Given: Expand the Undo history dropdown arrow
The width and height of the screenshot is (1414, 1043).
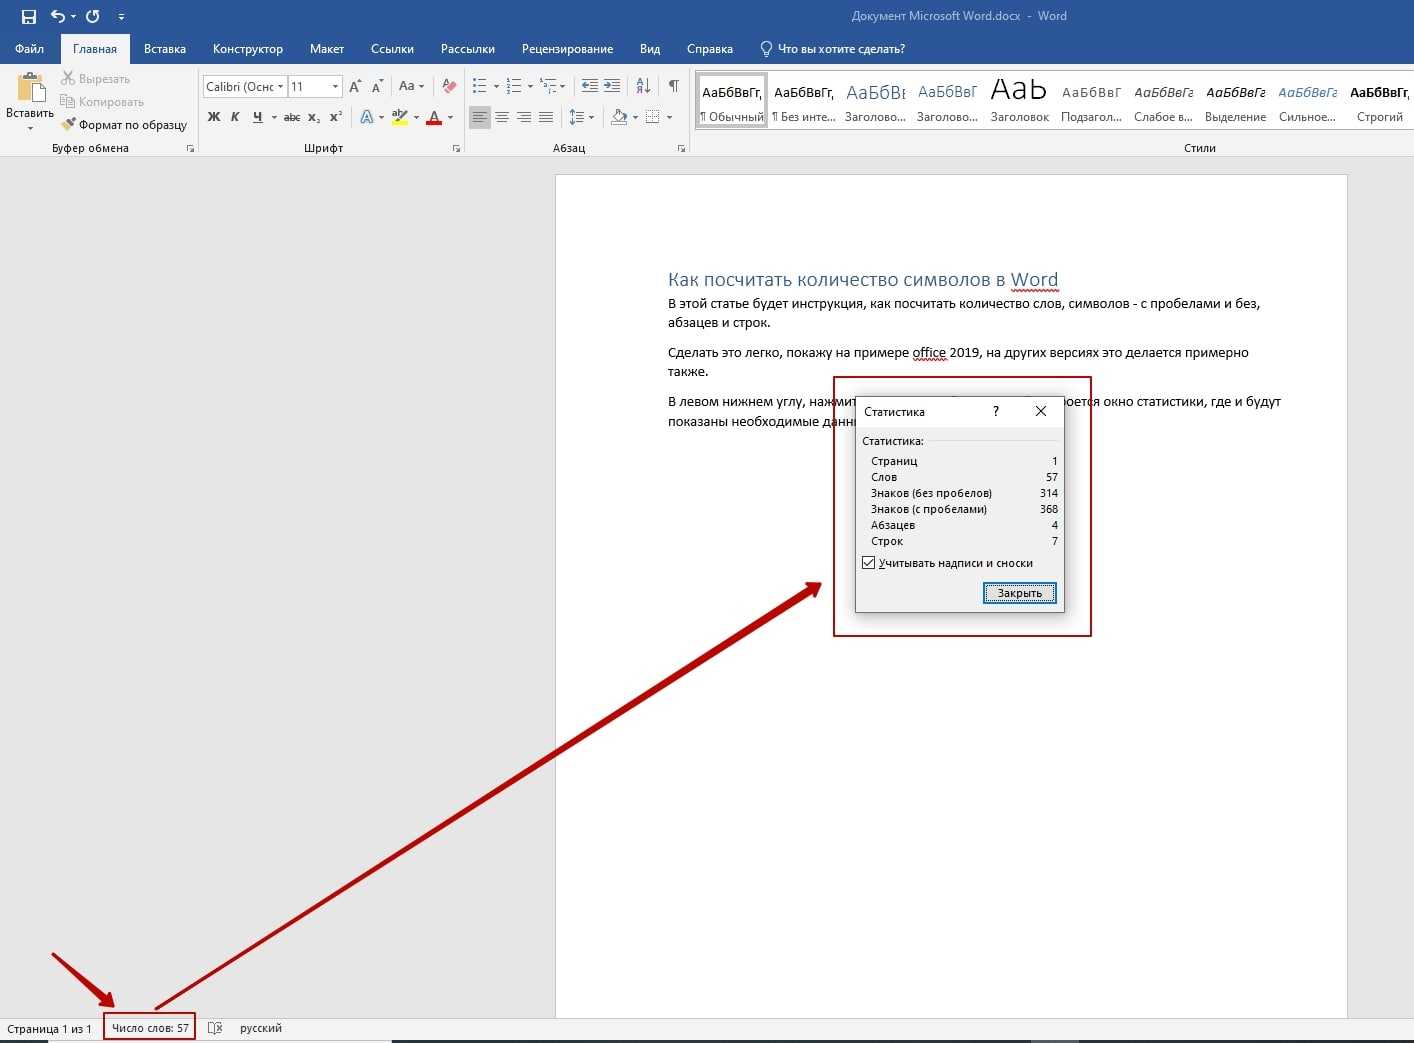Looking at the screenshot, I should point(73,16).
